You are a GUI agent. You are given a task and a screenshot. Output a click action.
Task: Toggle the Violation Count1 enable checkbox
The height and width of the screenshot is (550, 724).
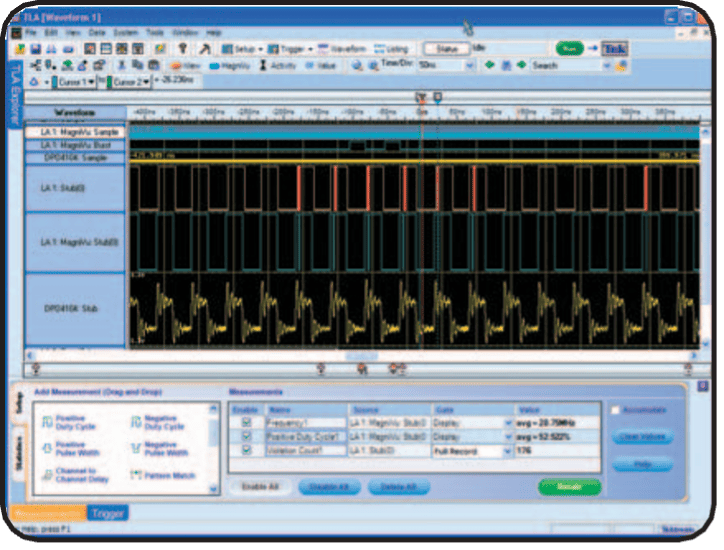(x=246, y=451)
